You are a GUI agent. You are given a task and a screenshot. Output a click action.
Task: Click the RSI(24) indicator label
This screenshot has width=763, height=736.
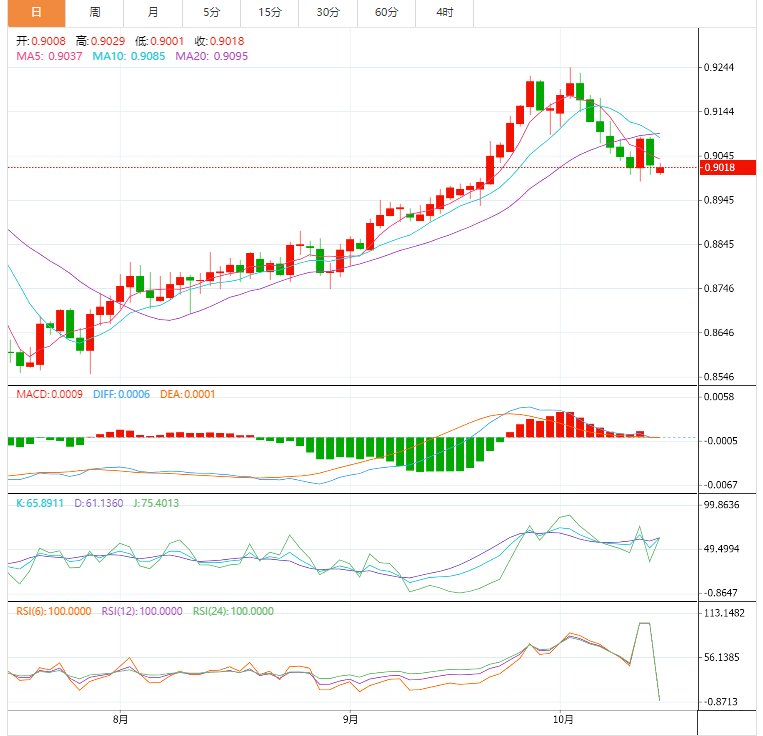[232, 611]
